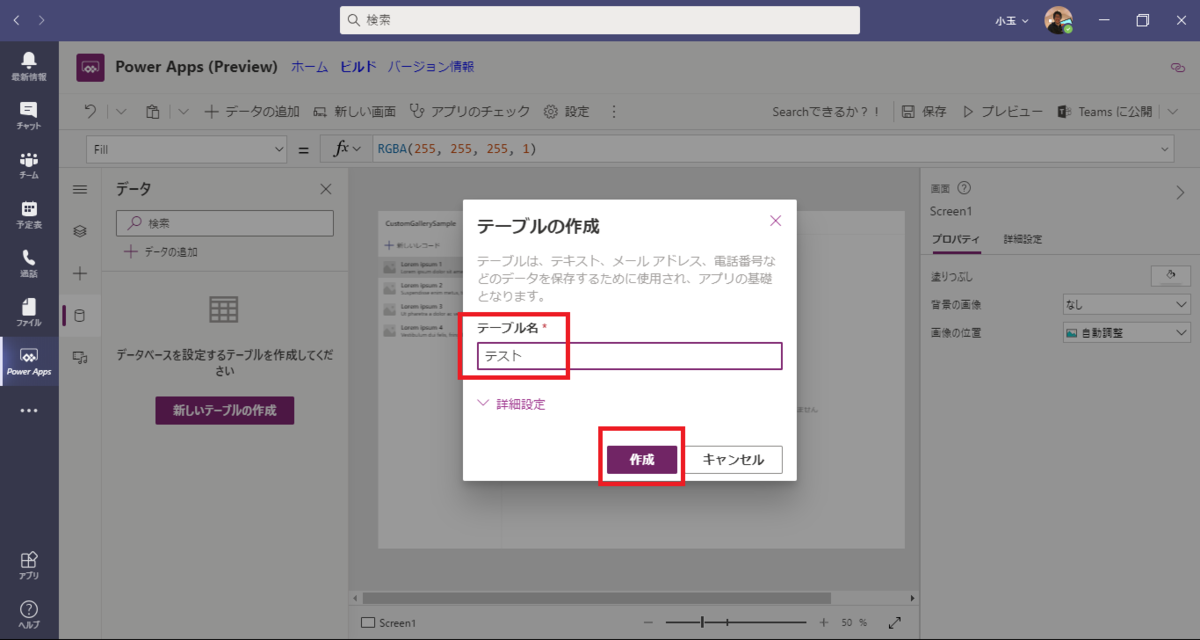Click the link icon at top right
1200x640 pixels.
click(1177, 67)
